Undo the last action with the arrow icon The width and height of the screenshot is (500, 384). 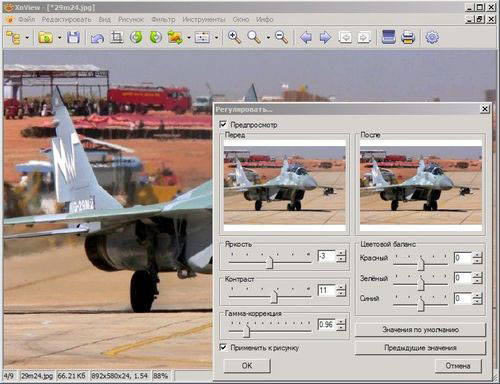[97, 38]
